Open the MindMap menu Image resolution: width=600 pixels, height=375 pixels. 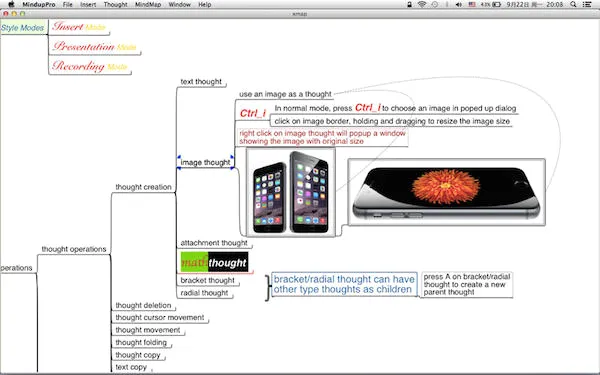(x=148, y=5)
